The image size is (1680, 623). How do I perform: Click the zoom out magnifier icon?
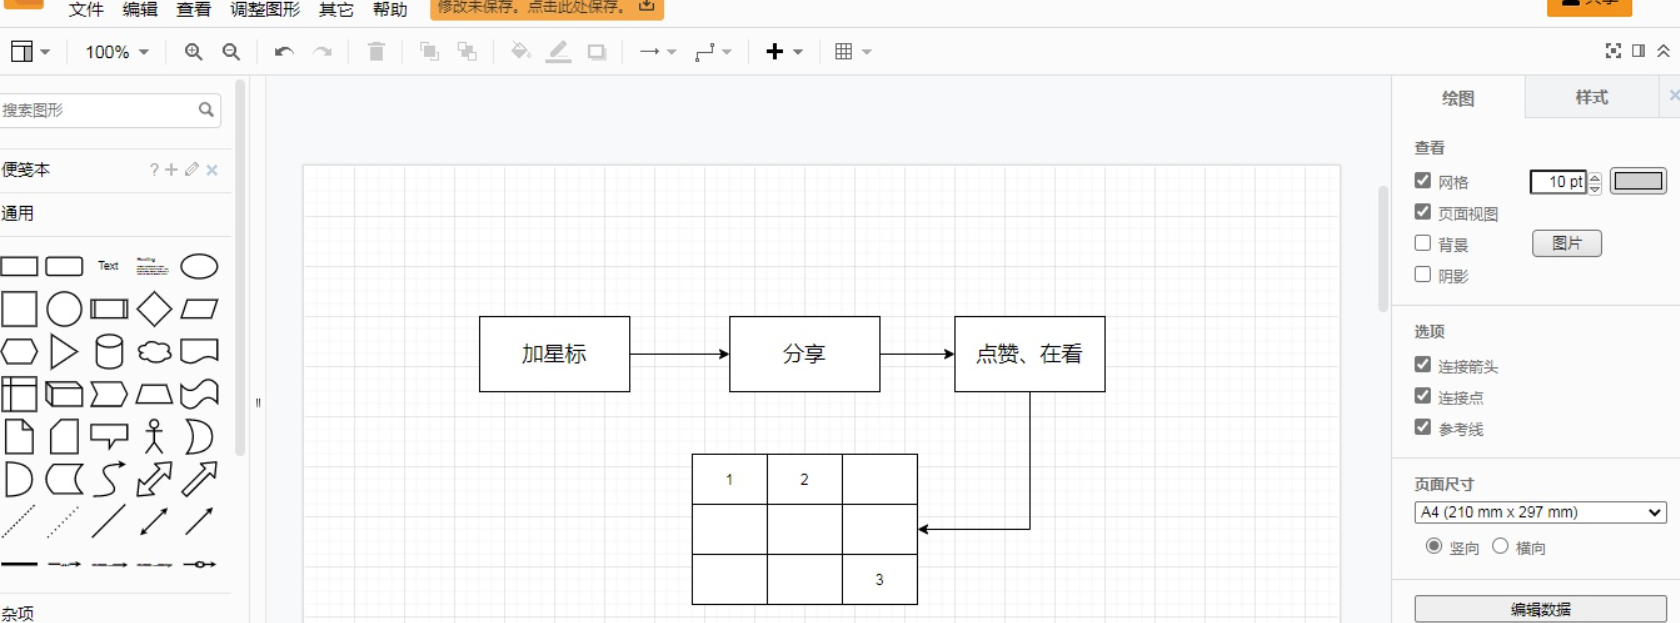pos(231,52)
